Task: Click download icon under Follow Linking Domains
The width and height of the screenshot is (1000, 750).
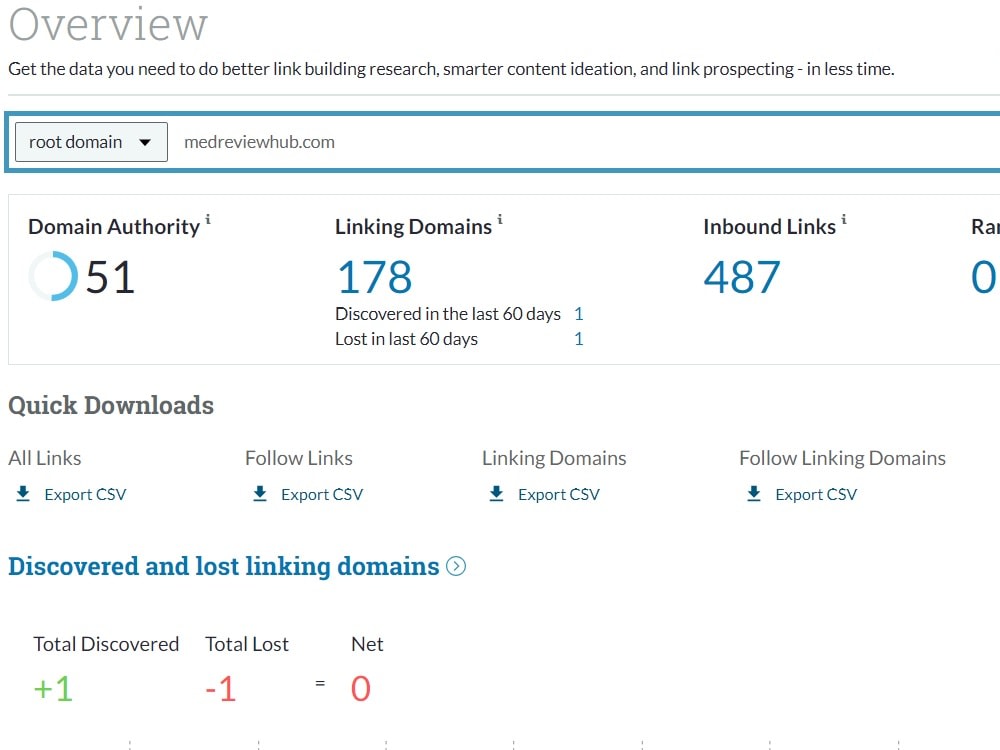Action: pyautogui.click(x=754, y=494)
